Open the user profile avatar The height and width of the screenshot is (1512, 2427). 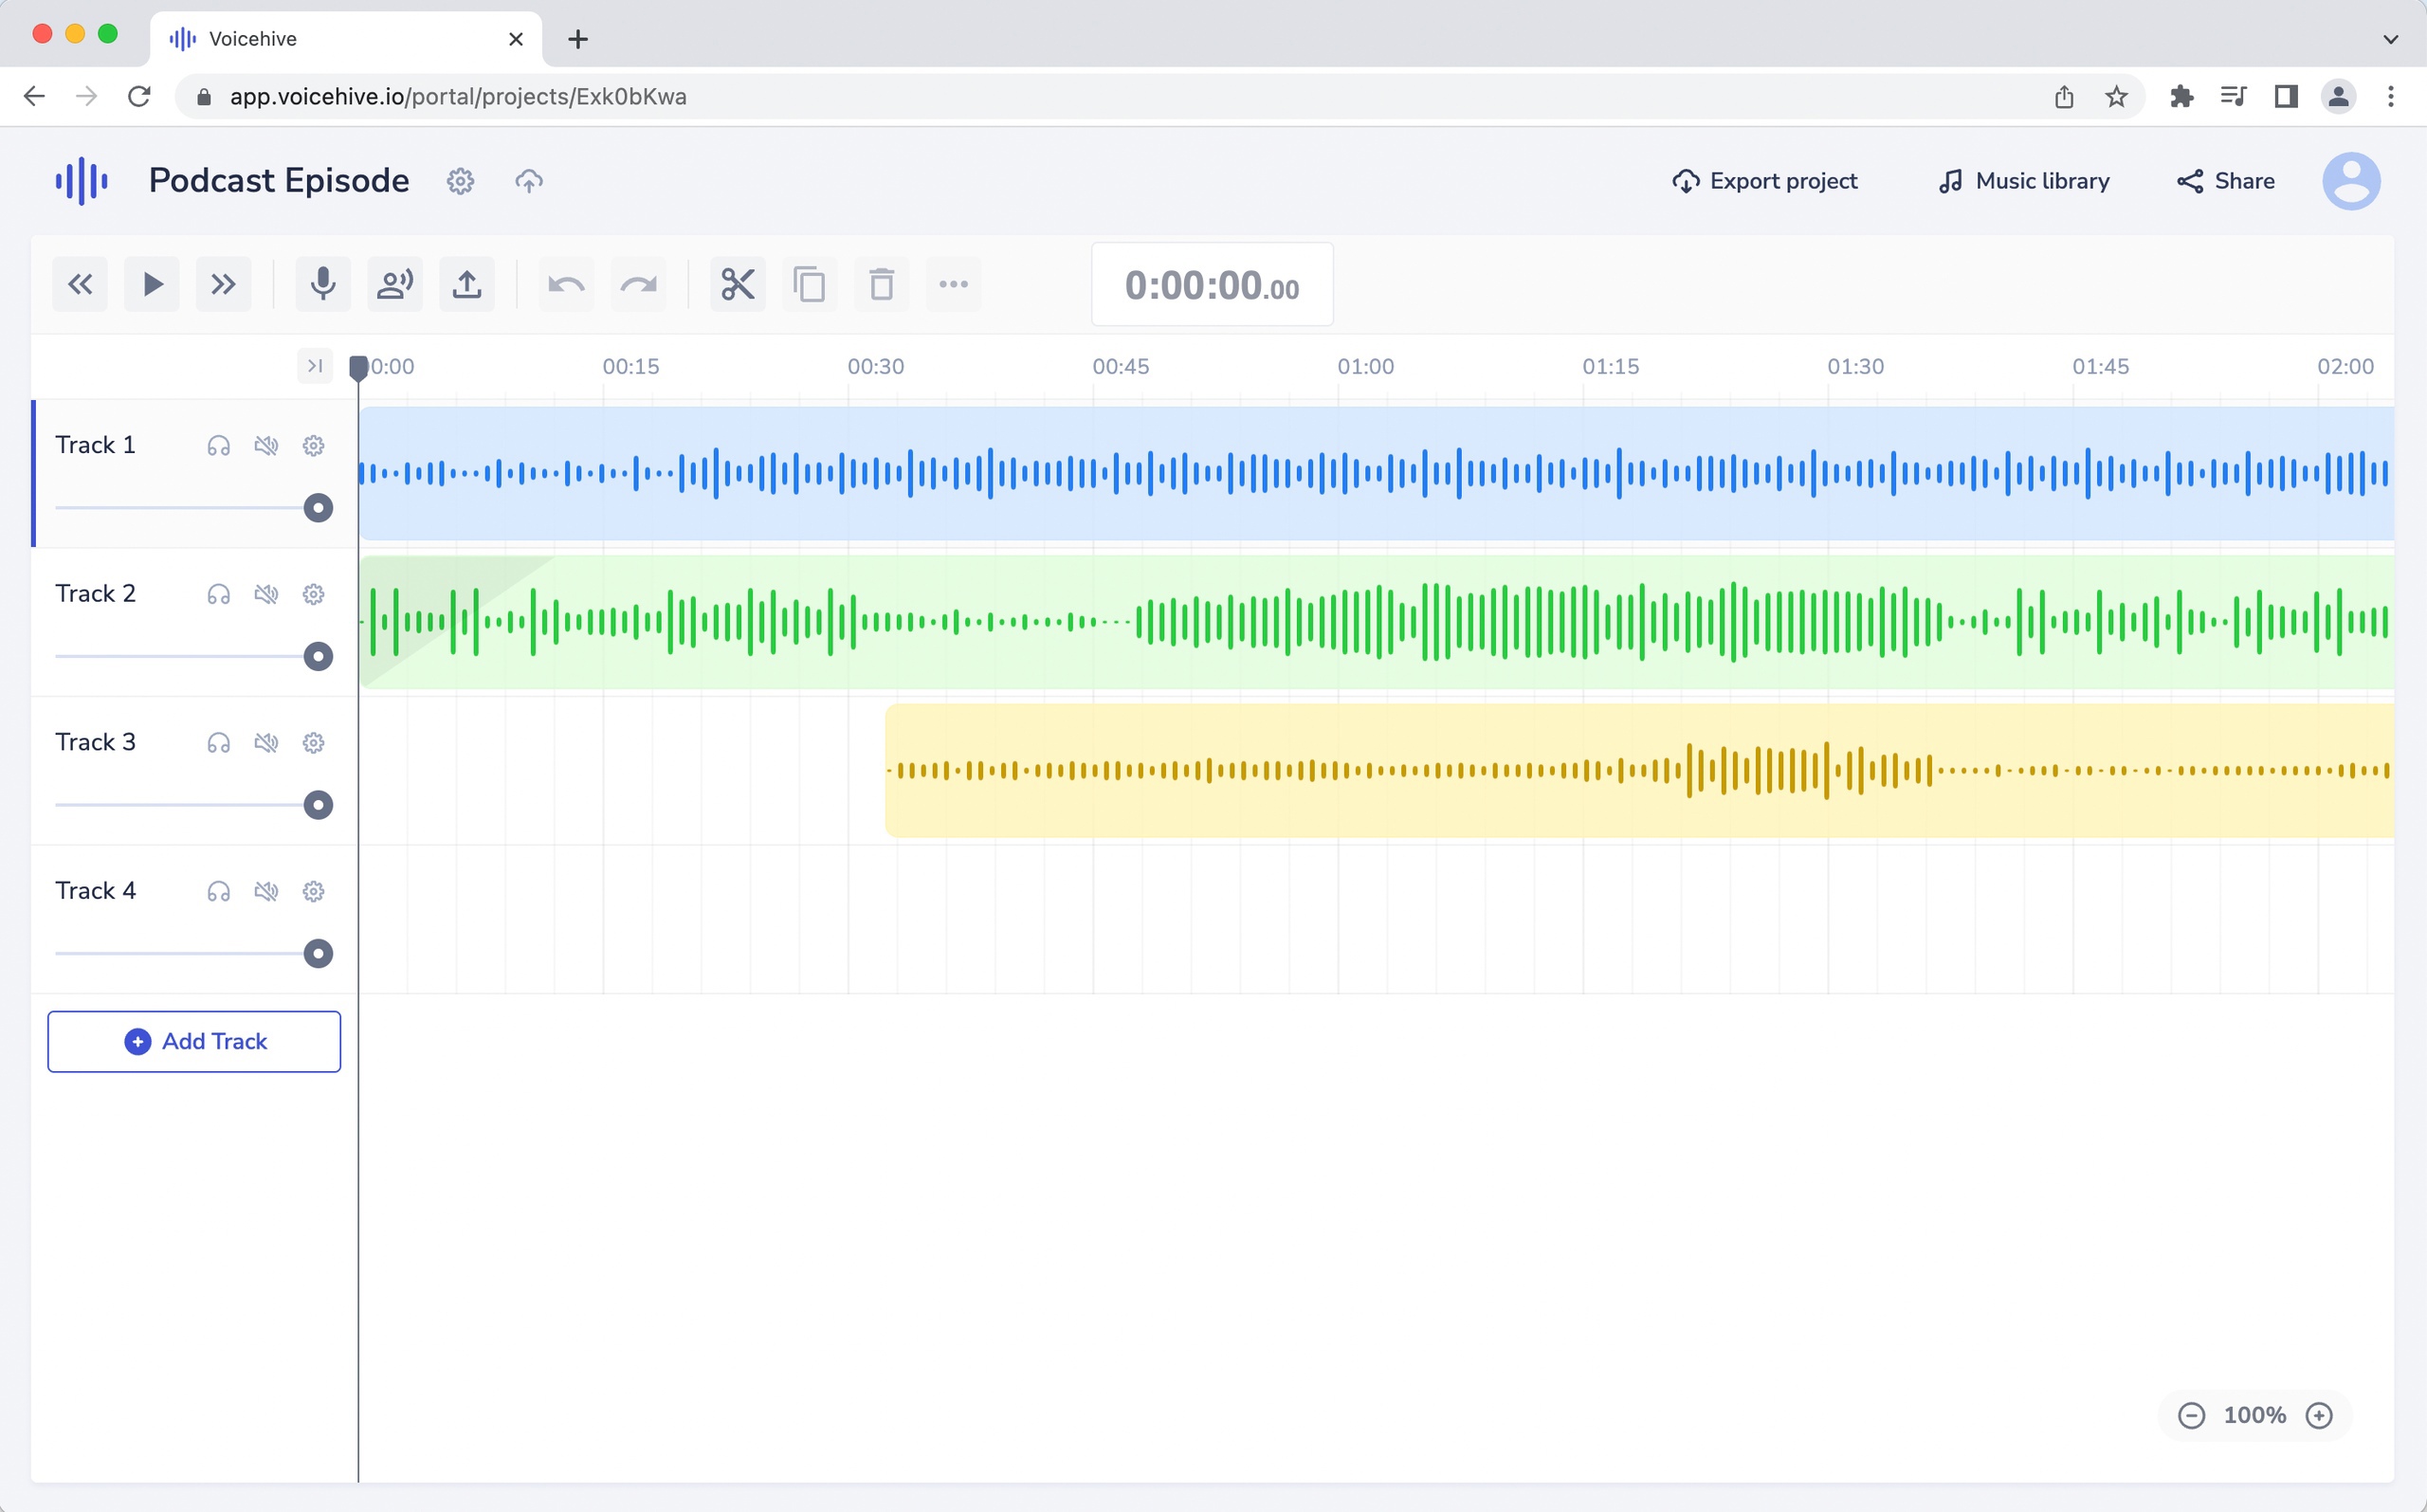(x=2351, y=181)
